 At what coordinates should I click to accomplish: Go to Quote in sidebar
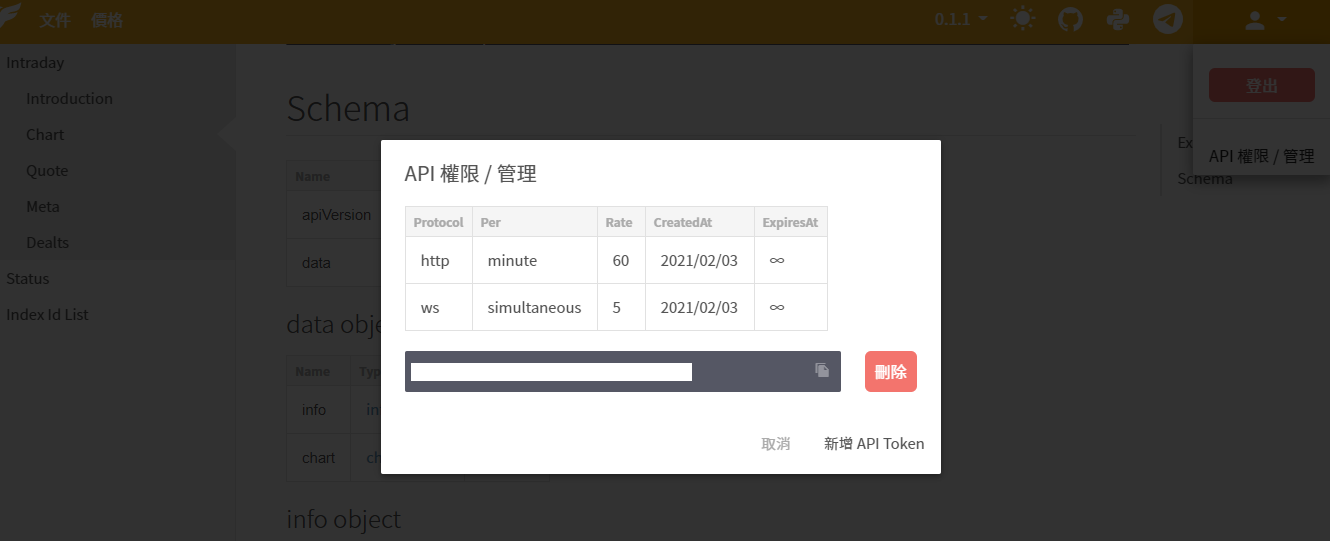click(47, 170)
